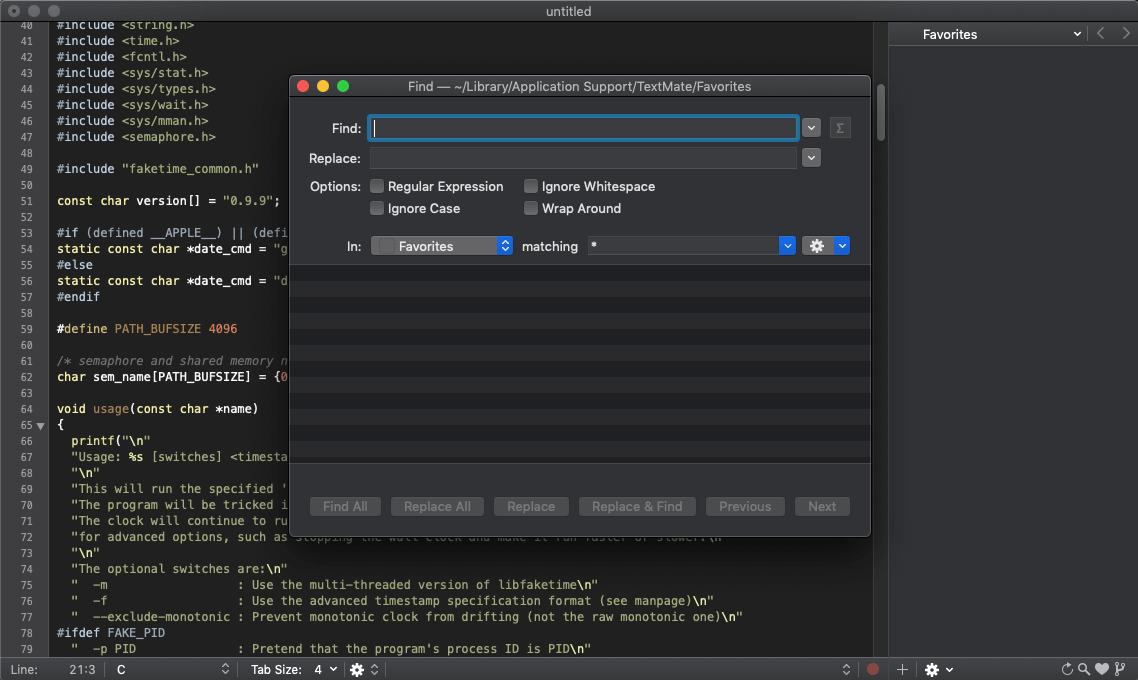Screen dimensions: 1138x680
Task: Click the source control branch icon
Action: point(1120,669)
